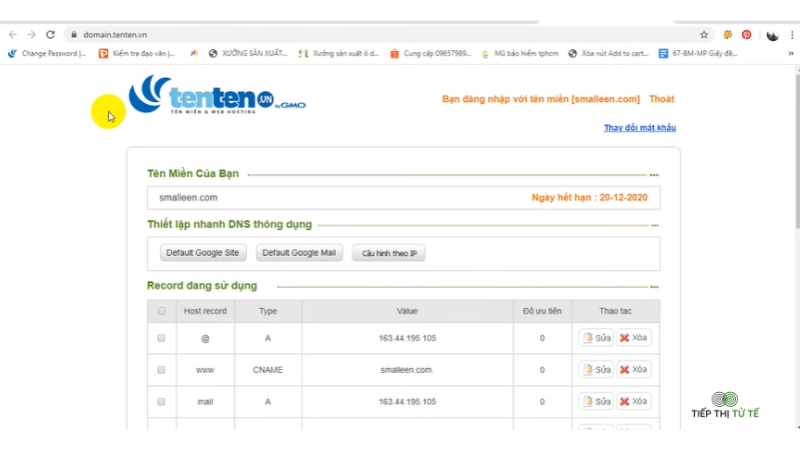Click the Default Google Site button
Image resolution: width=800 pixels, height=450 pixels.
pyautogui.click(x=203, y=253)
